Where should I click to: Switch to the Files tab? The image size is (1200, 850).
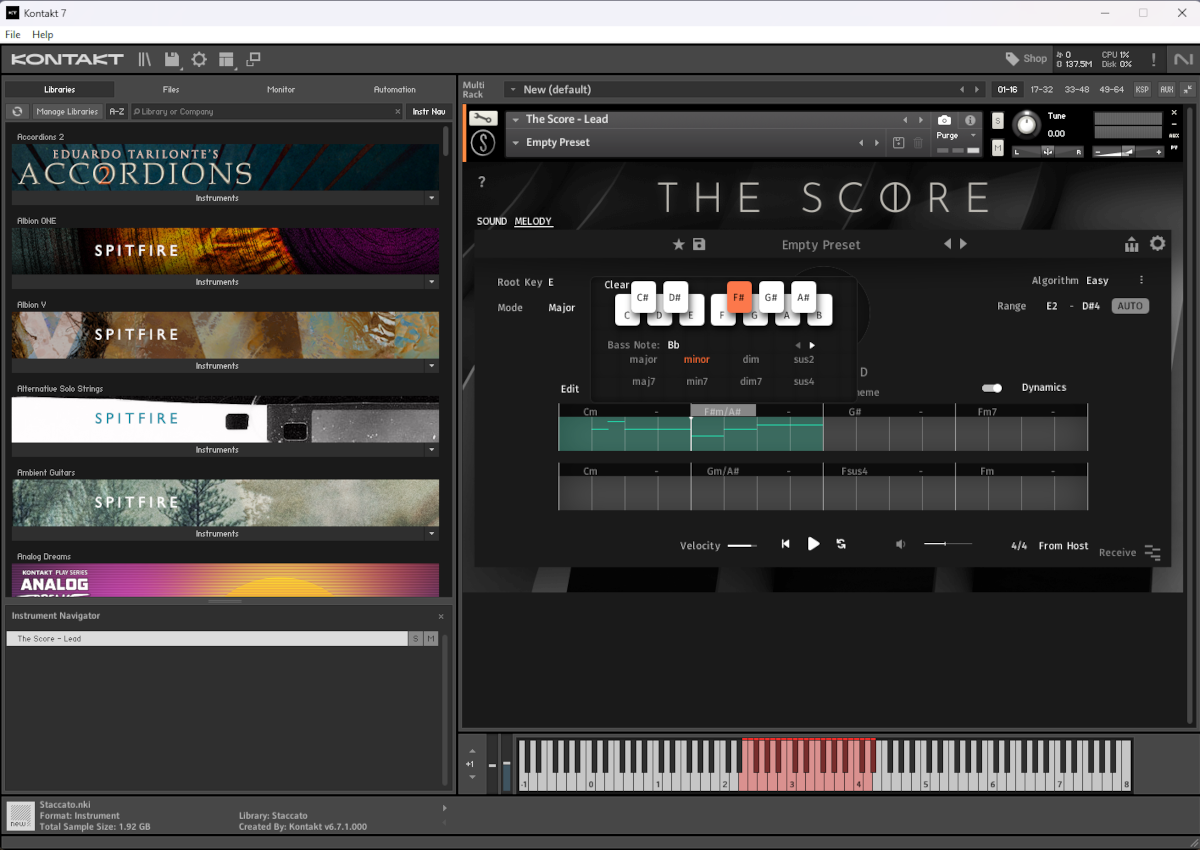click(x=171, y=90)
